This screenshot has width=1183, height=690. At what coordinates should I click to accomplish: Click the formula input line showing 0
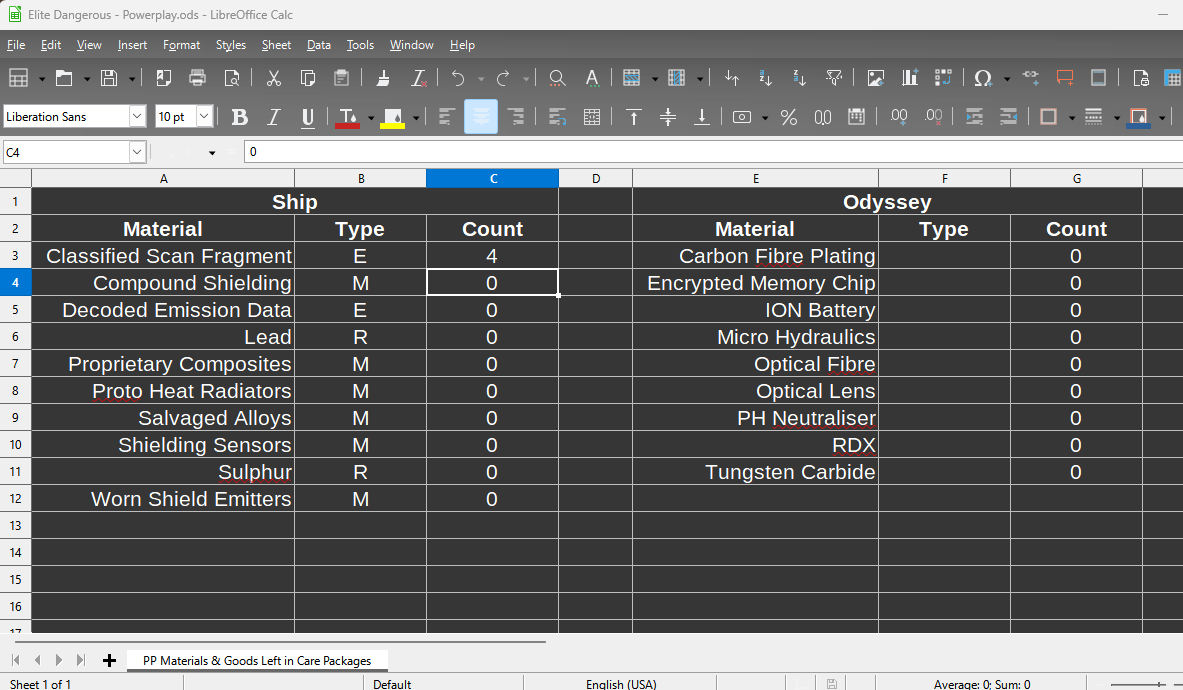point(713,152)
